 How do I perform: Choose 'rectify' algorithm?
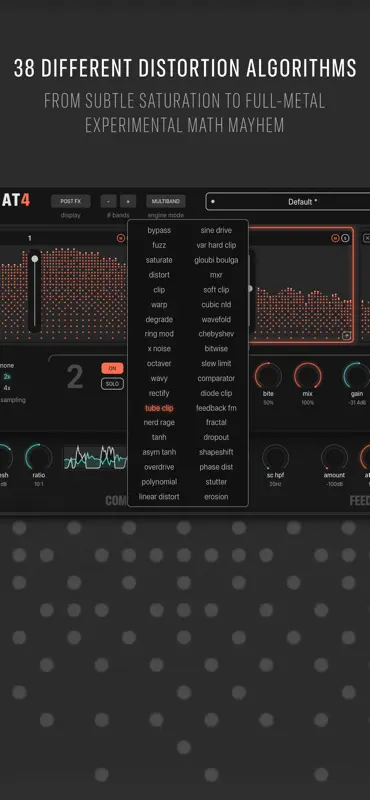click(159, 393)
